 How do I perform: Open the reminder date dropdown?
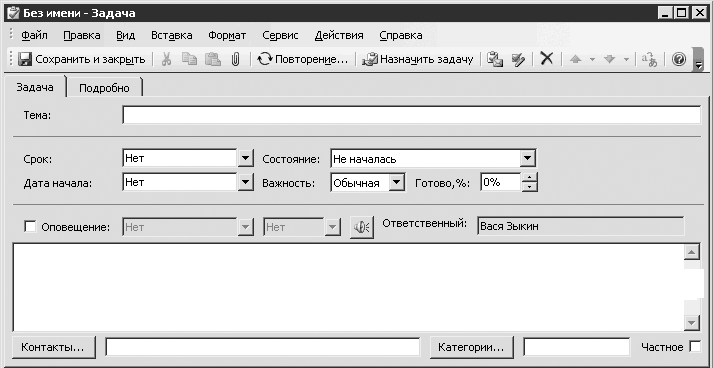[246, 227]
